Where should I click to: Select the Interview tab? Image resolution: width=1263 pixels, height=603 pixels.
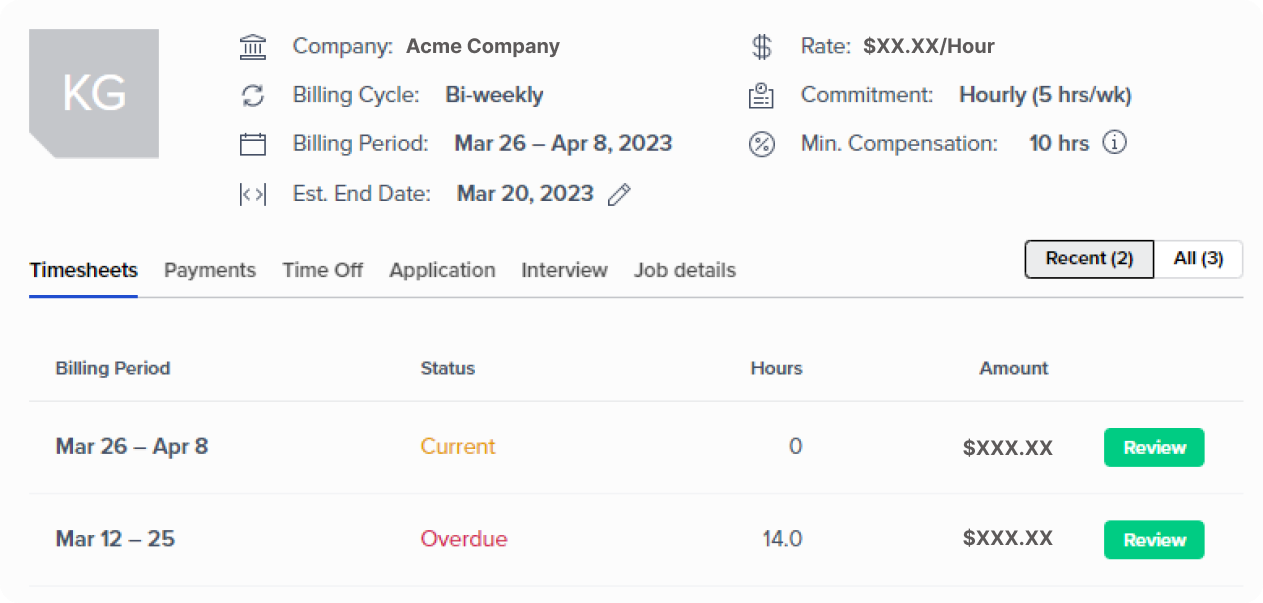pyautogui.click(x=564, y=270)
